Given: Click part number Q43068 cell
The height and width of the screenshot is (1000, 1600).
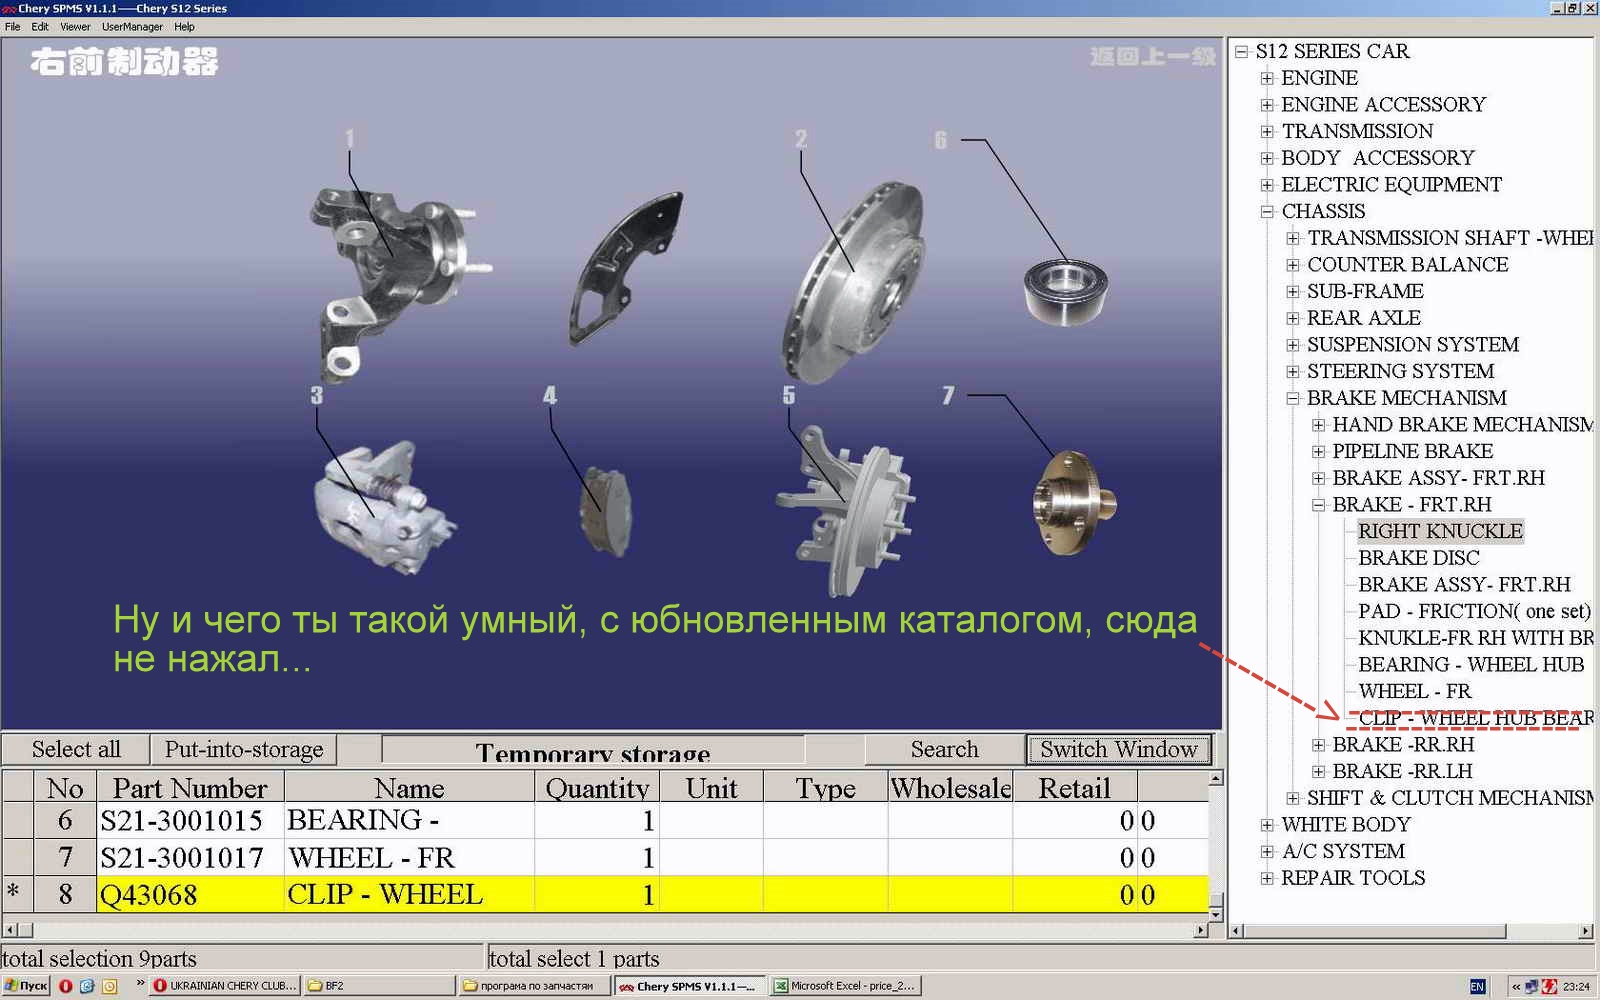Looking at the screenshot, I should [x=190, y=894].
